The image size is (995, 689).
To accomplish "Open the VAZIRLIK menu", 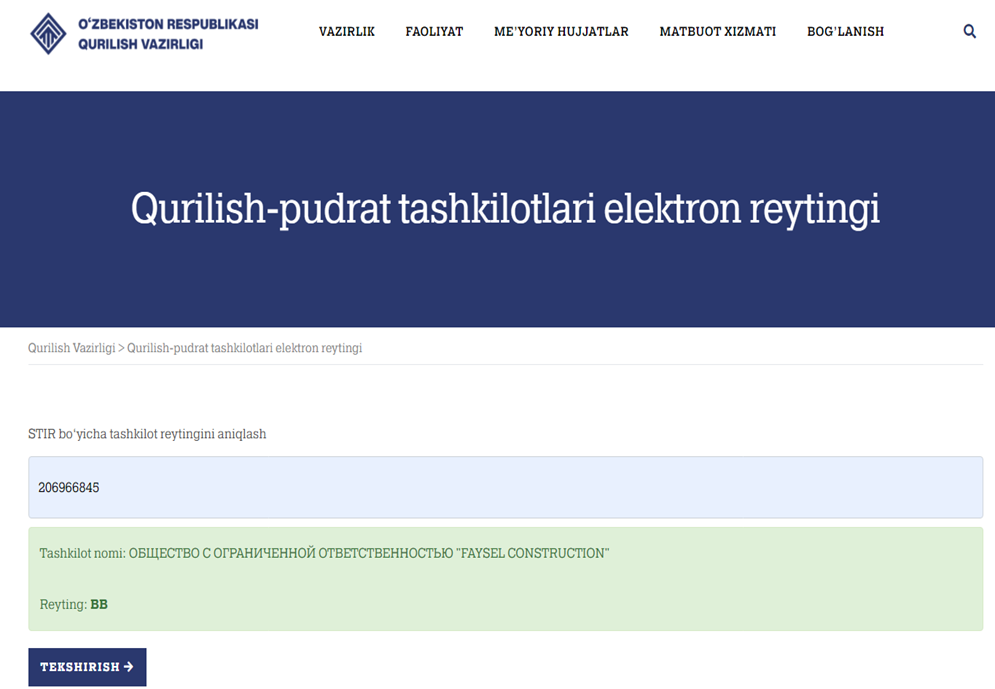I will tap(346, 32).
